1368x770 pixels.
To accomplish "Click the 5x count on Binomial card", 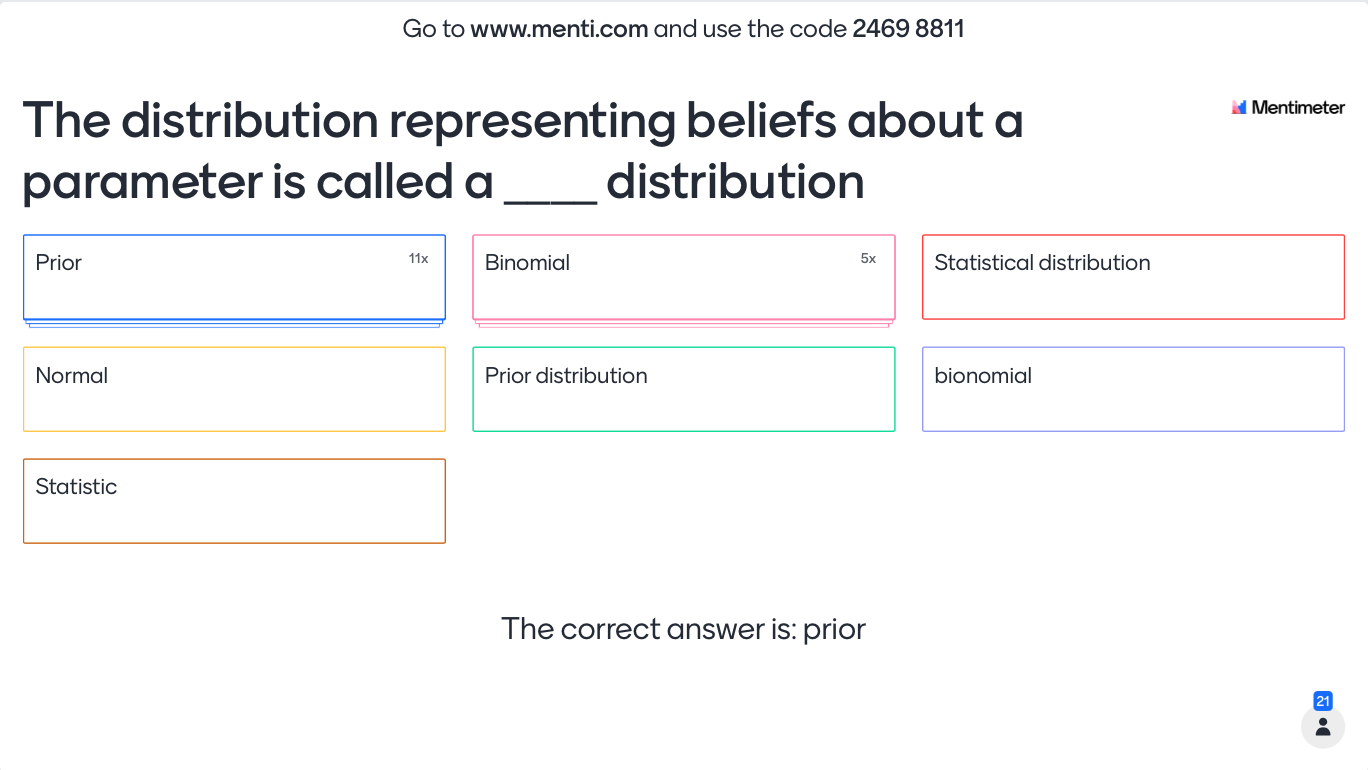I will pyautogui.click(x=868, y=259).
